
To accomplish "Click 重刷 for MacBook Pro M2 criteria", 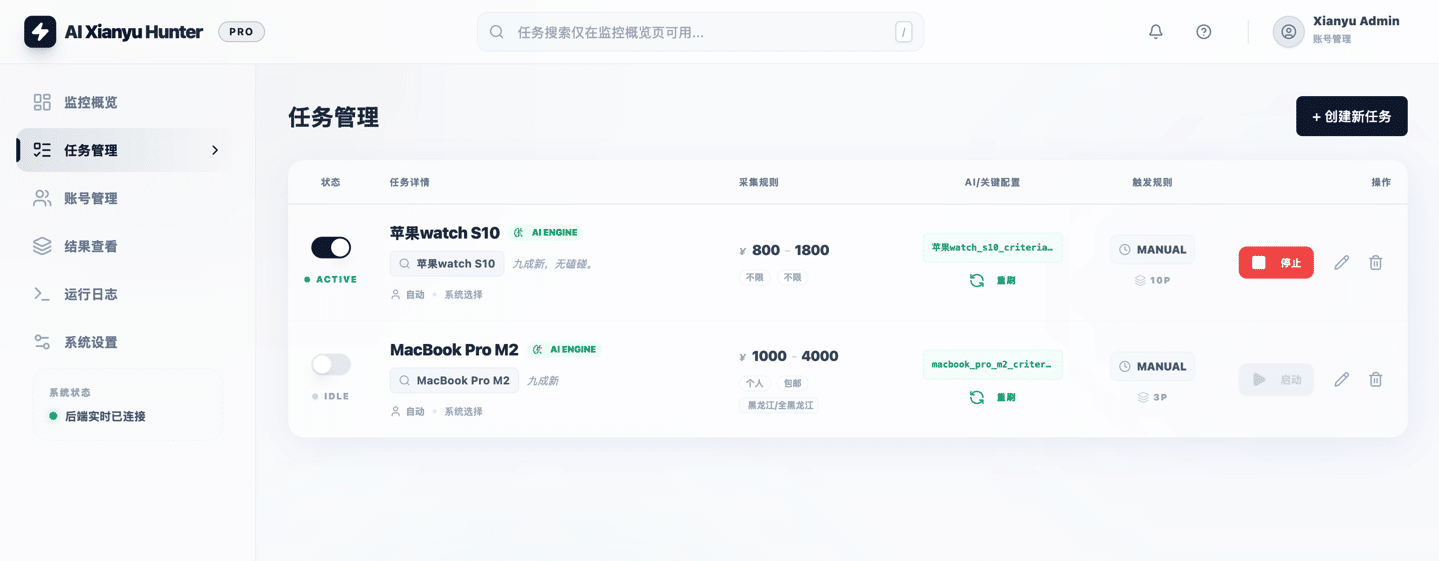I will pyautogui.click(x=1006, y=398).
